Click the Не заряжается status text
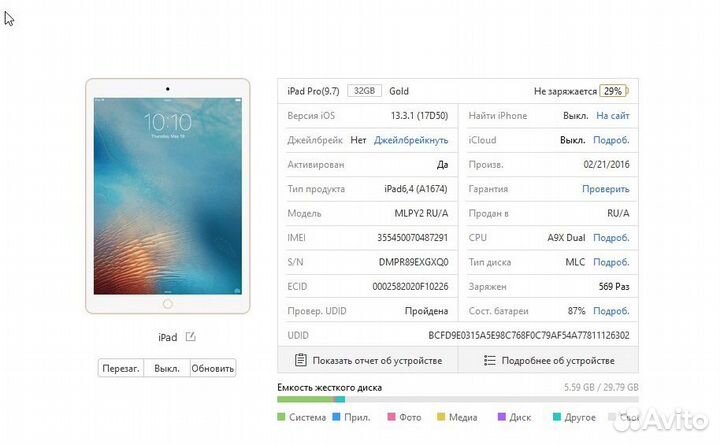Viewport: 720px width, 445px height. coord(565,91)
